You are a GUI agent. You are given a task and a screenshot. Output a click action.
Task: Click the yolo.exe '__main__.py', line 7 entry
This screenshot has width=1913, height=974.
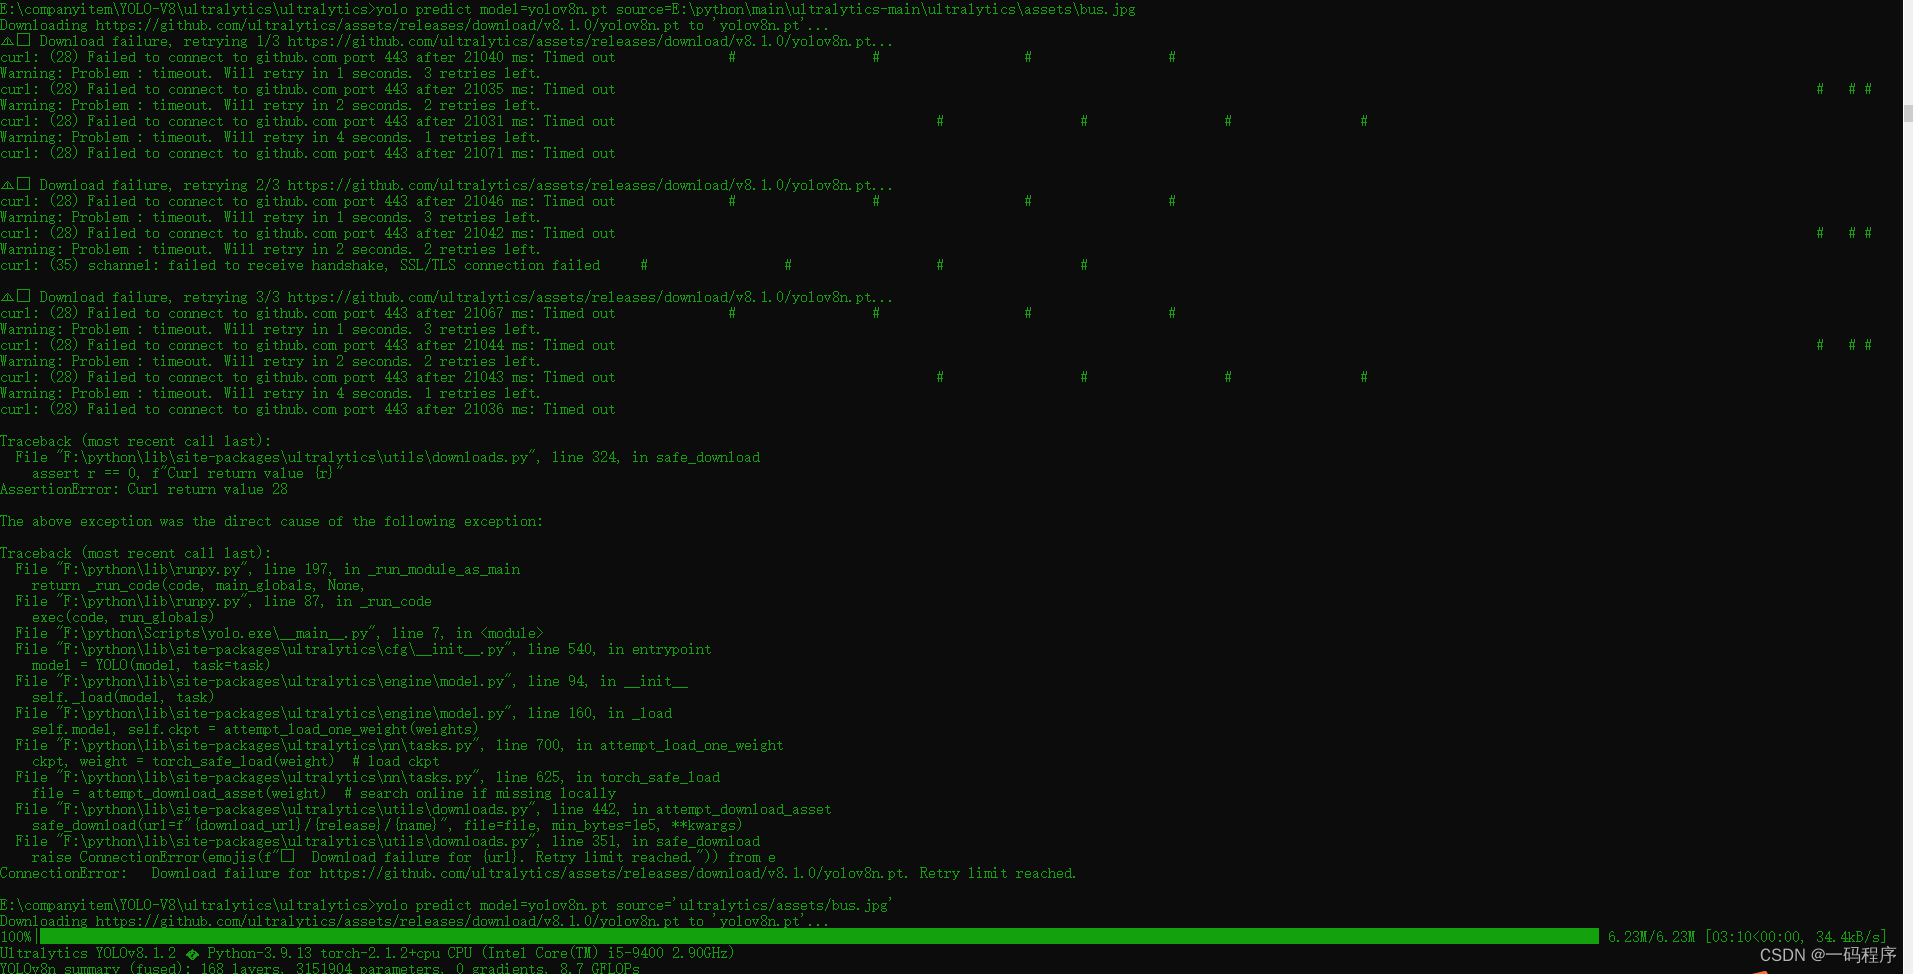pyautogui.click(x=280, y=633)
